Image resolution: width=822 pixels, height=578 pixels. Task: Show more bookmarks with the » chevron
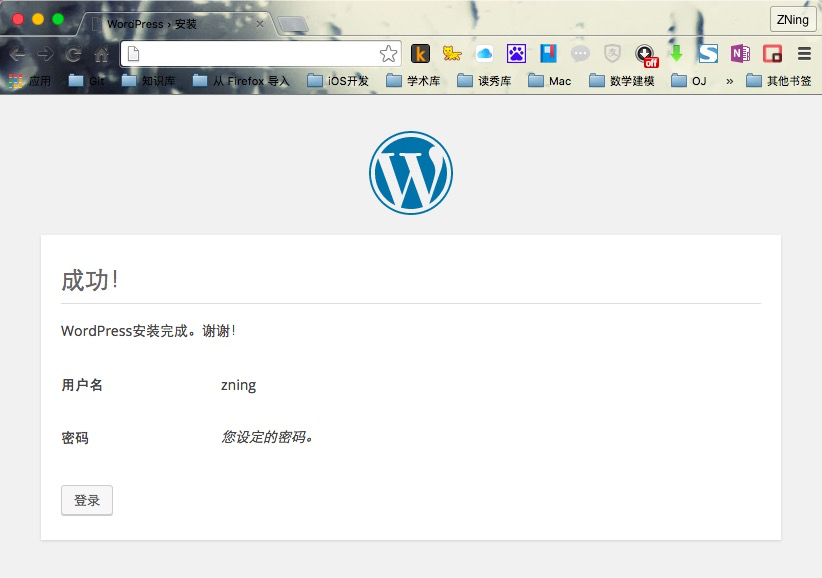tap(729, 81)
